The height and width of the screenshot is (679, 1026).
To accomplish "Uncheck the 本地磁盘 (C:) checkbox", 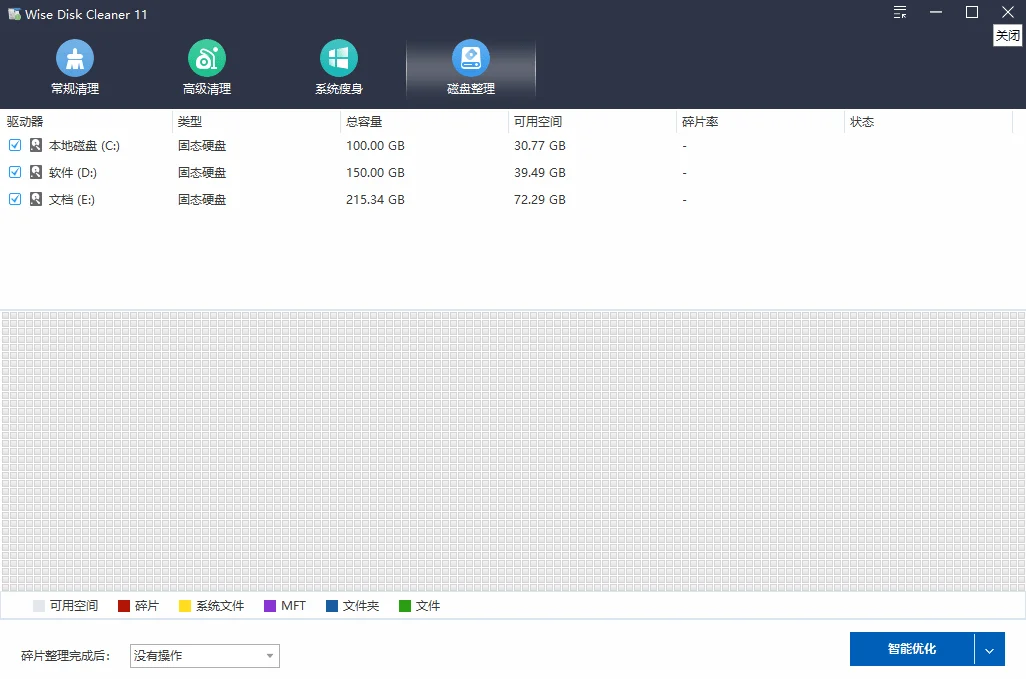I will pyautogui.click(x=14, y=145).
